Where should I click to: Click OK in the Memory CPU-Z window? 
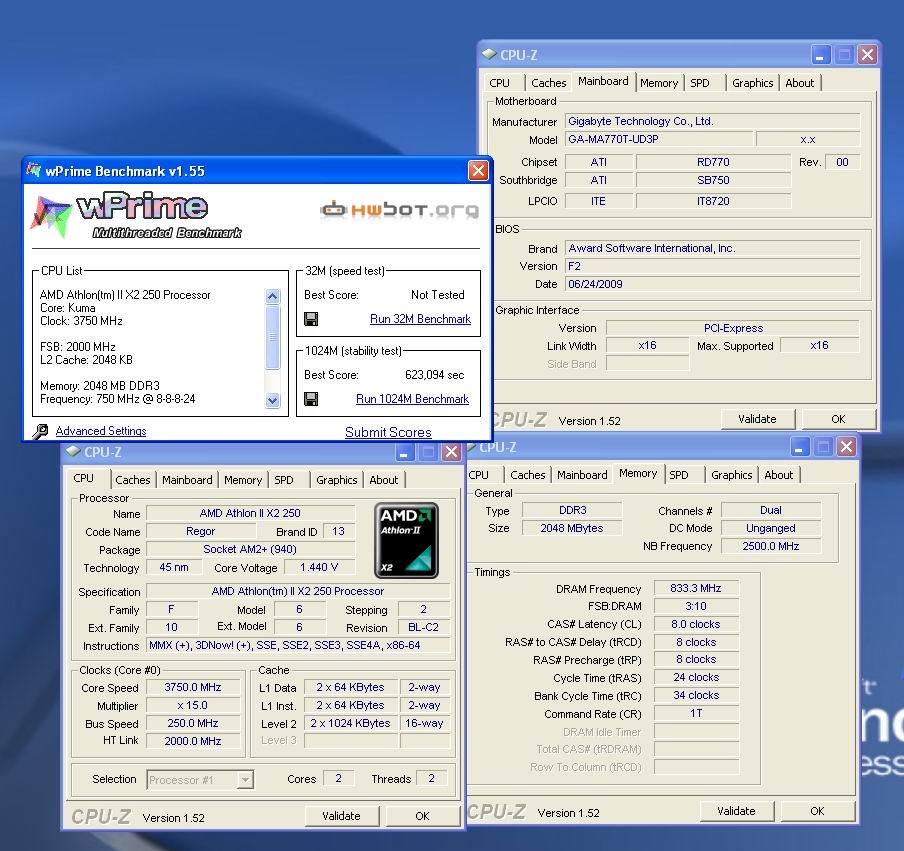818,811
